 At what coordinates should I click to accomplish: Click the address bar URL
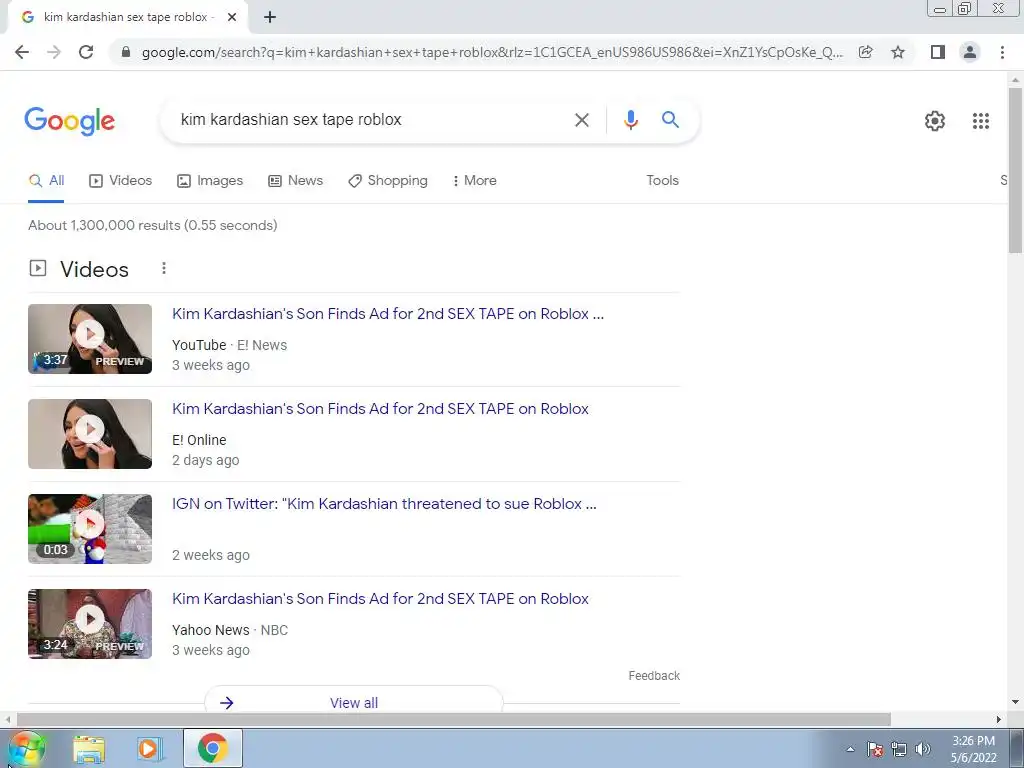pyautogui.click(x=492, y=52)
